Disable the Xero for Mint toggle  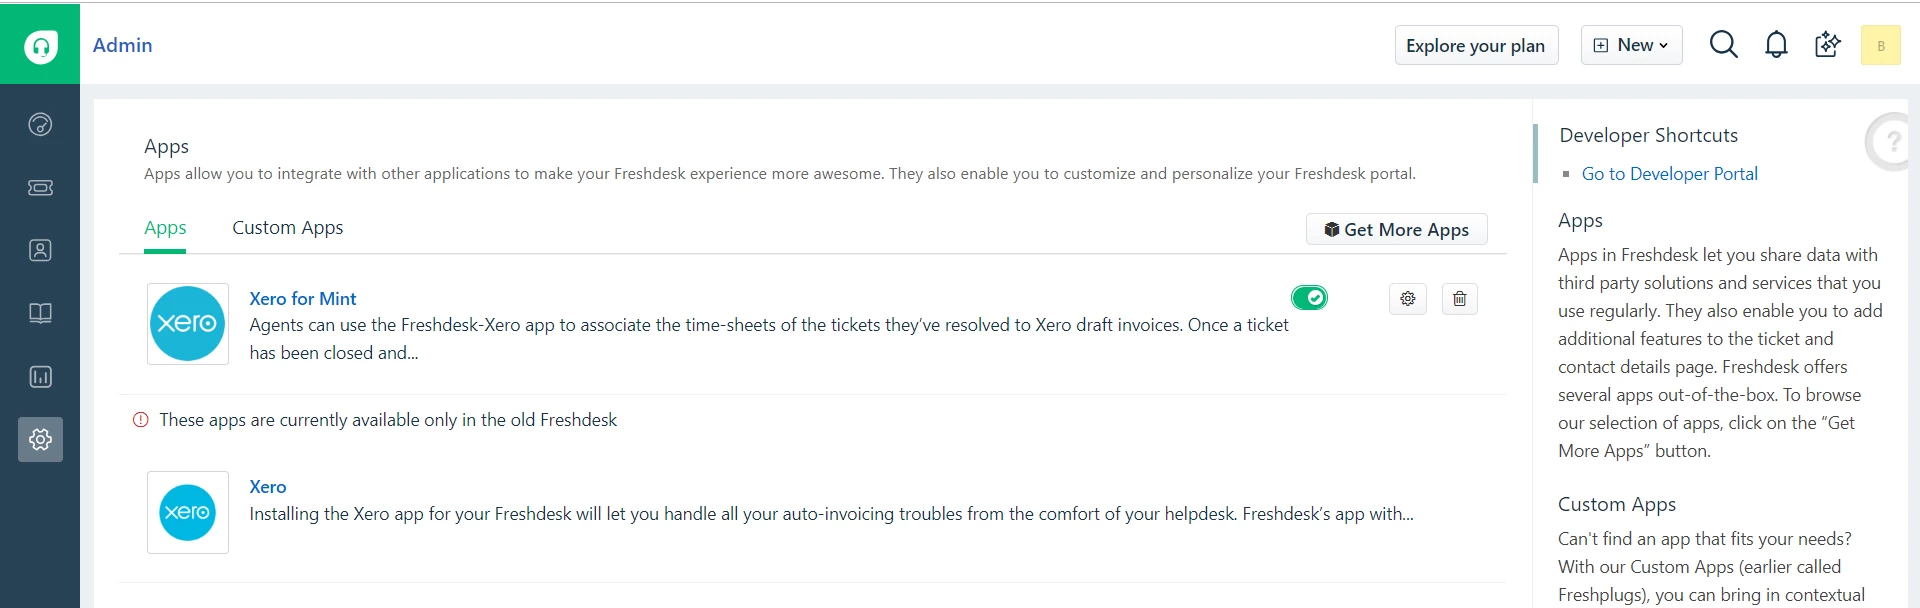(x=1309, y=297)
